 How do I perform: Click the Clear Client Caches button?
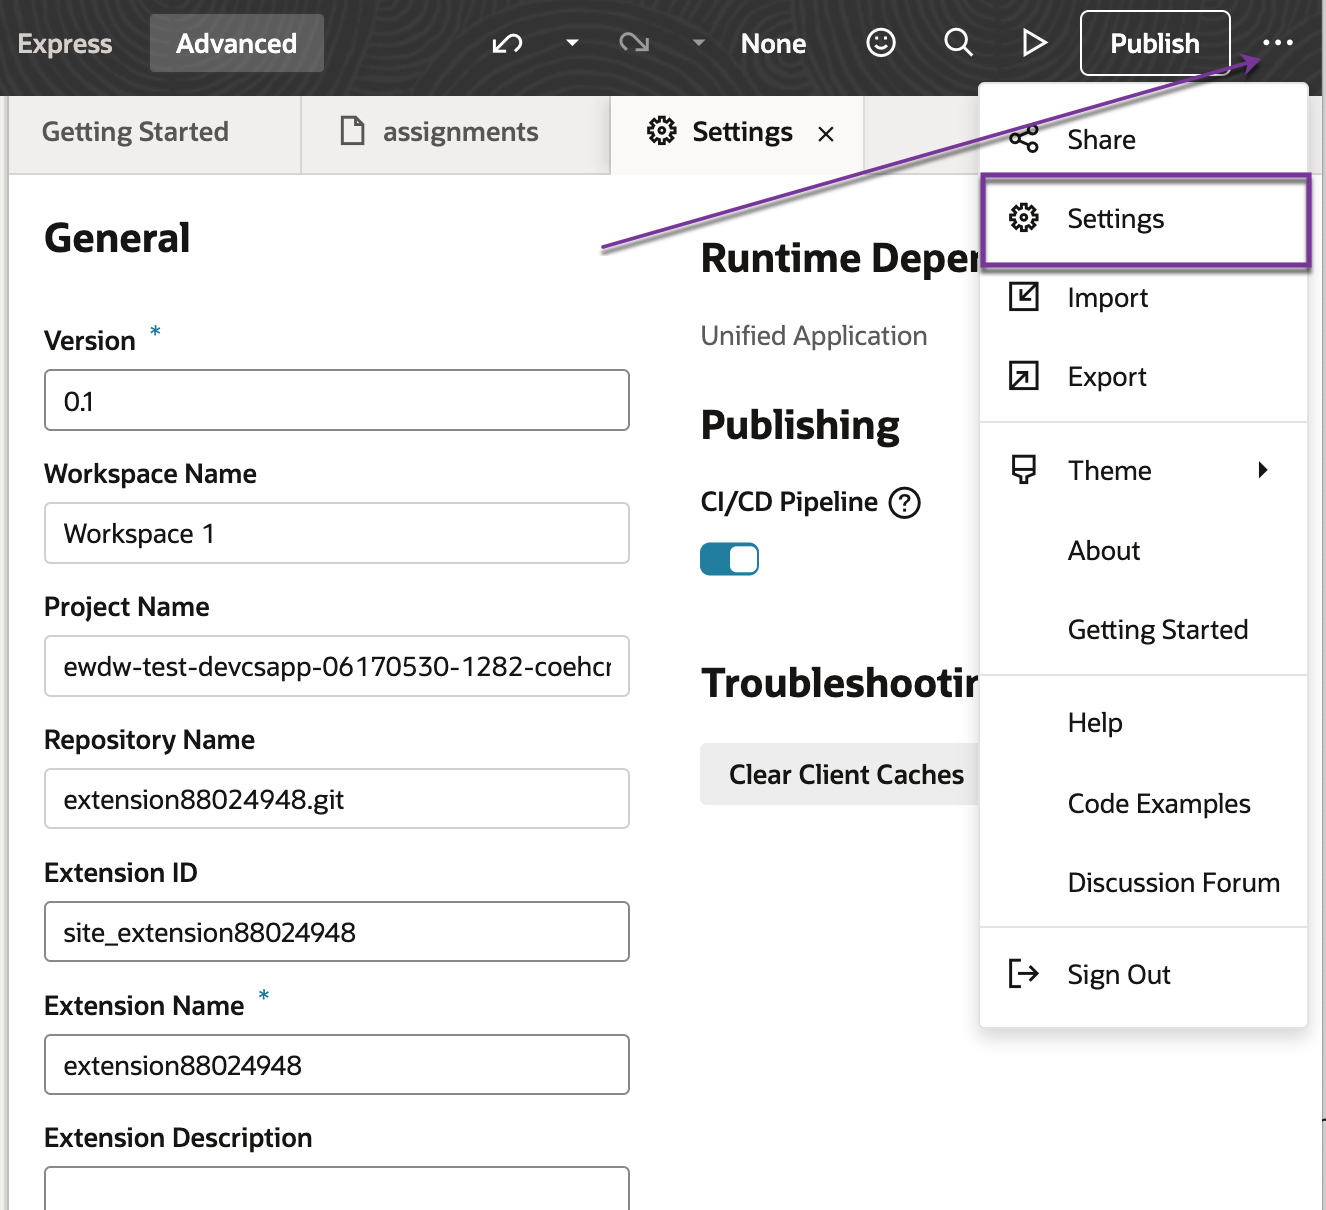(845, 775)
